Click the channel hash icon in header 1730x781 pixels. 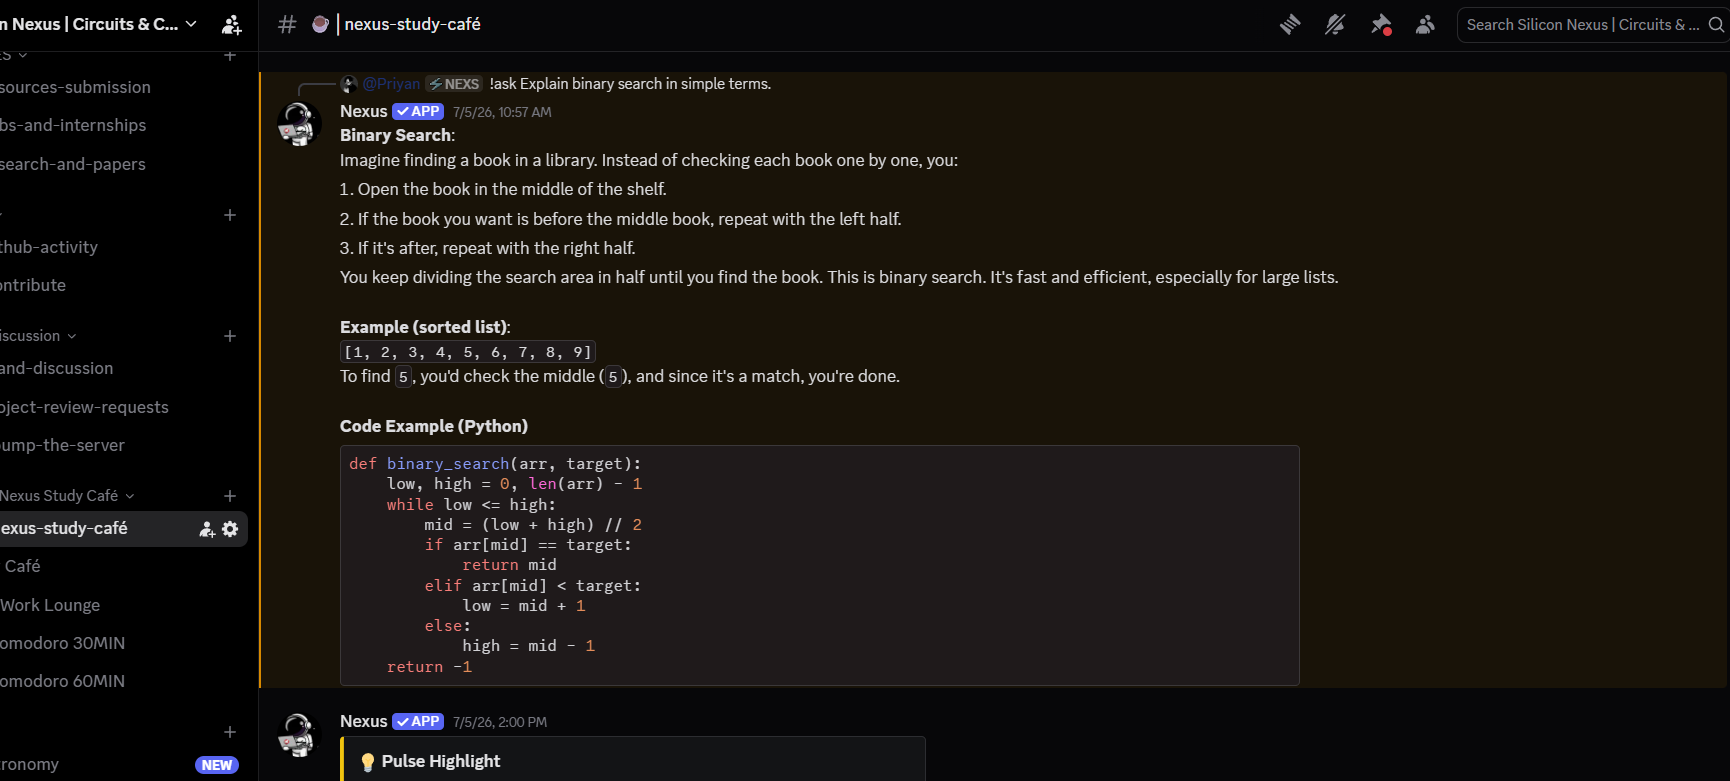click(287, 24)
